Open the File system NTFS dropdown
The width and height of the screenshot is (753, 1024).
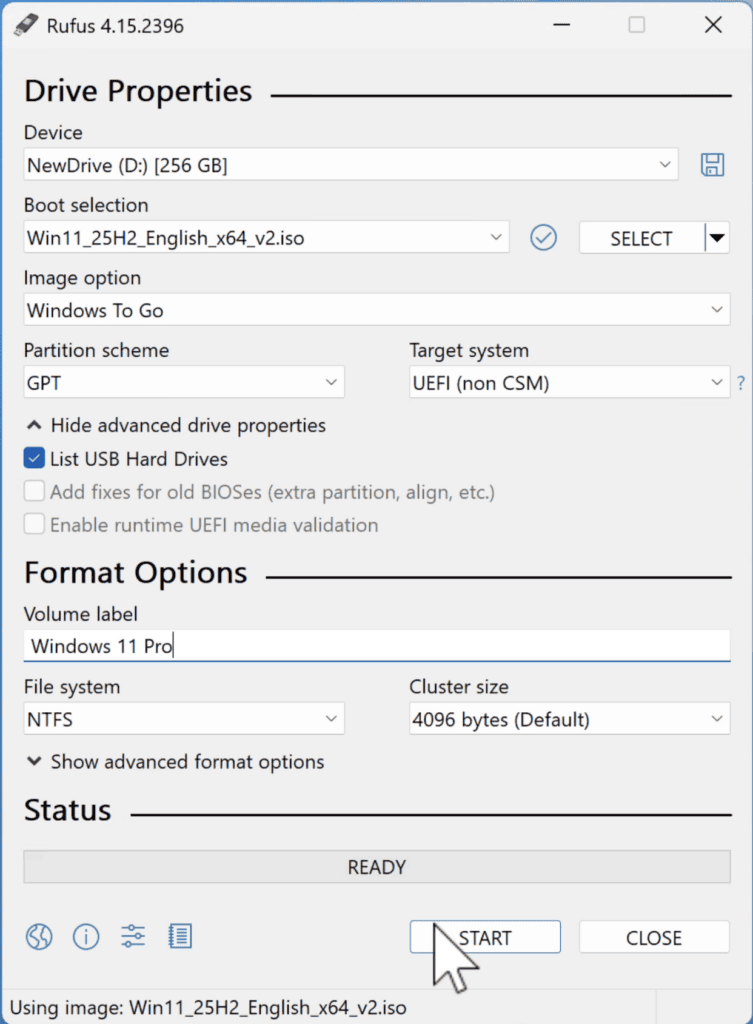184,719
